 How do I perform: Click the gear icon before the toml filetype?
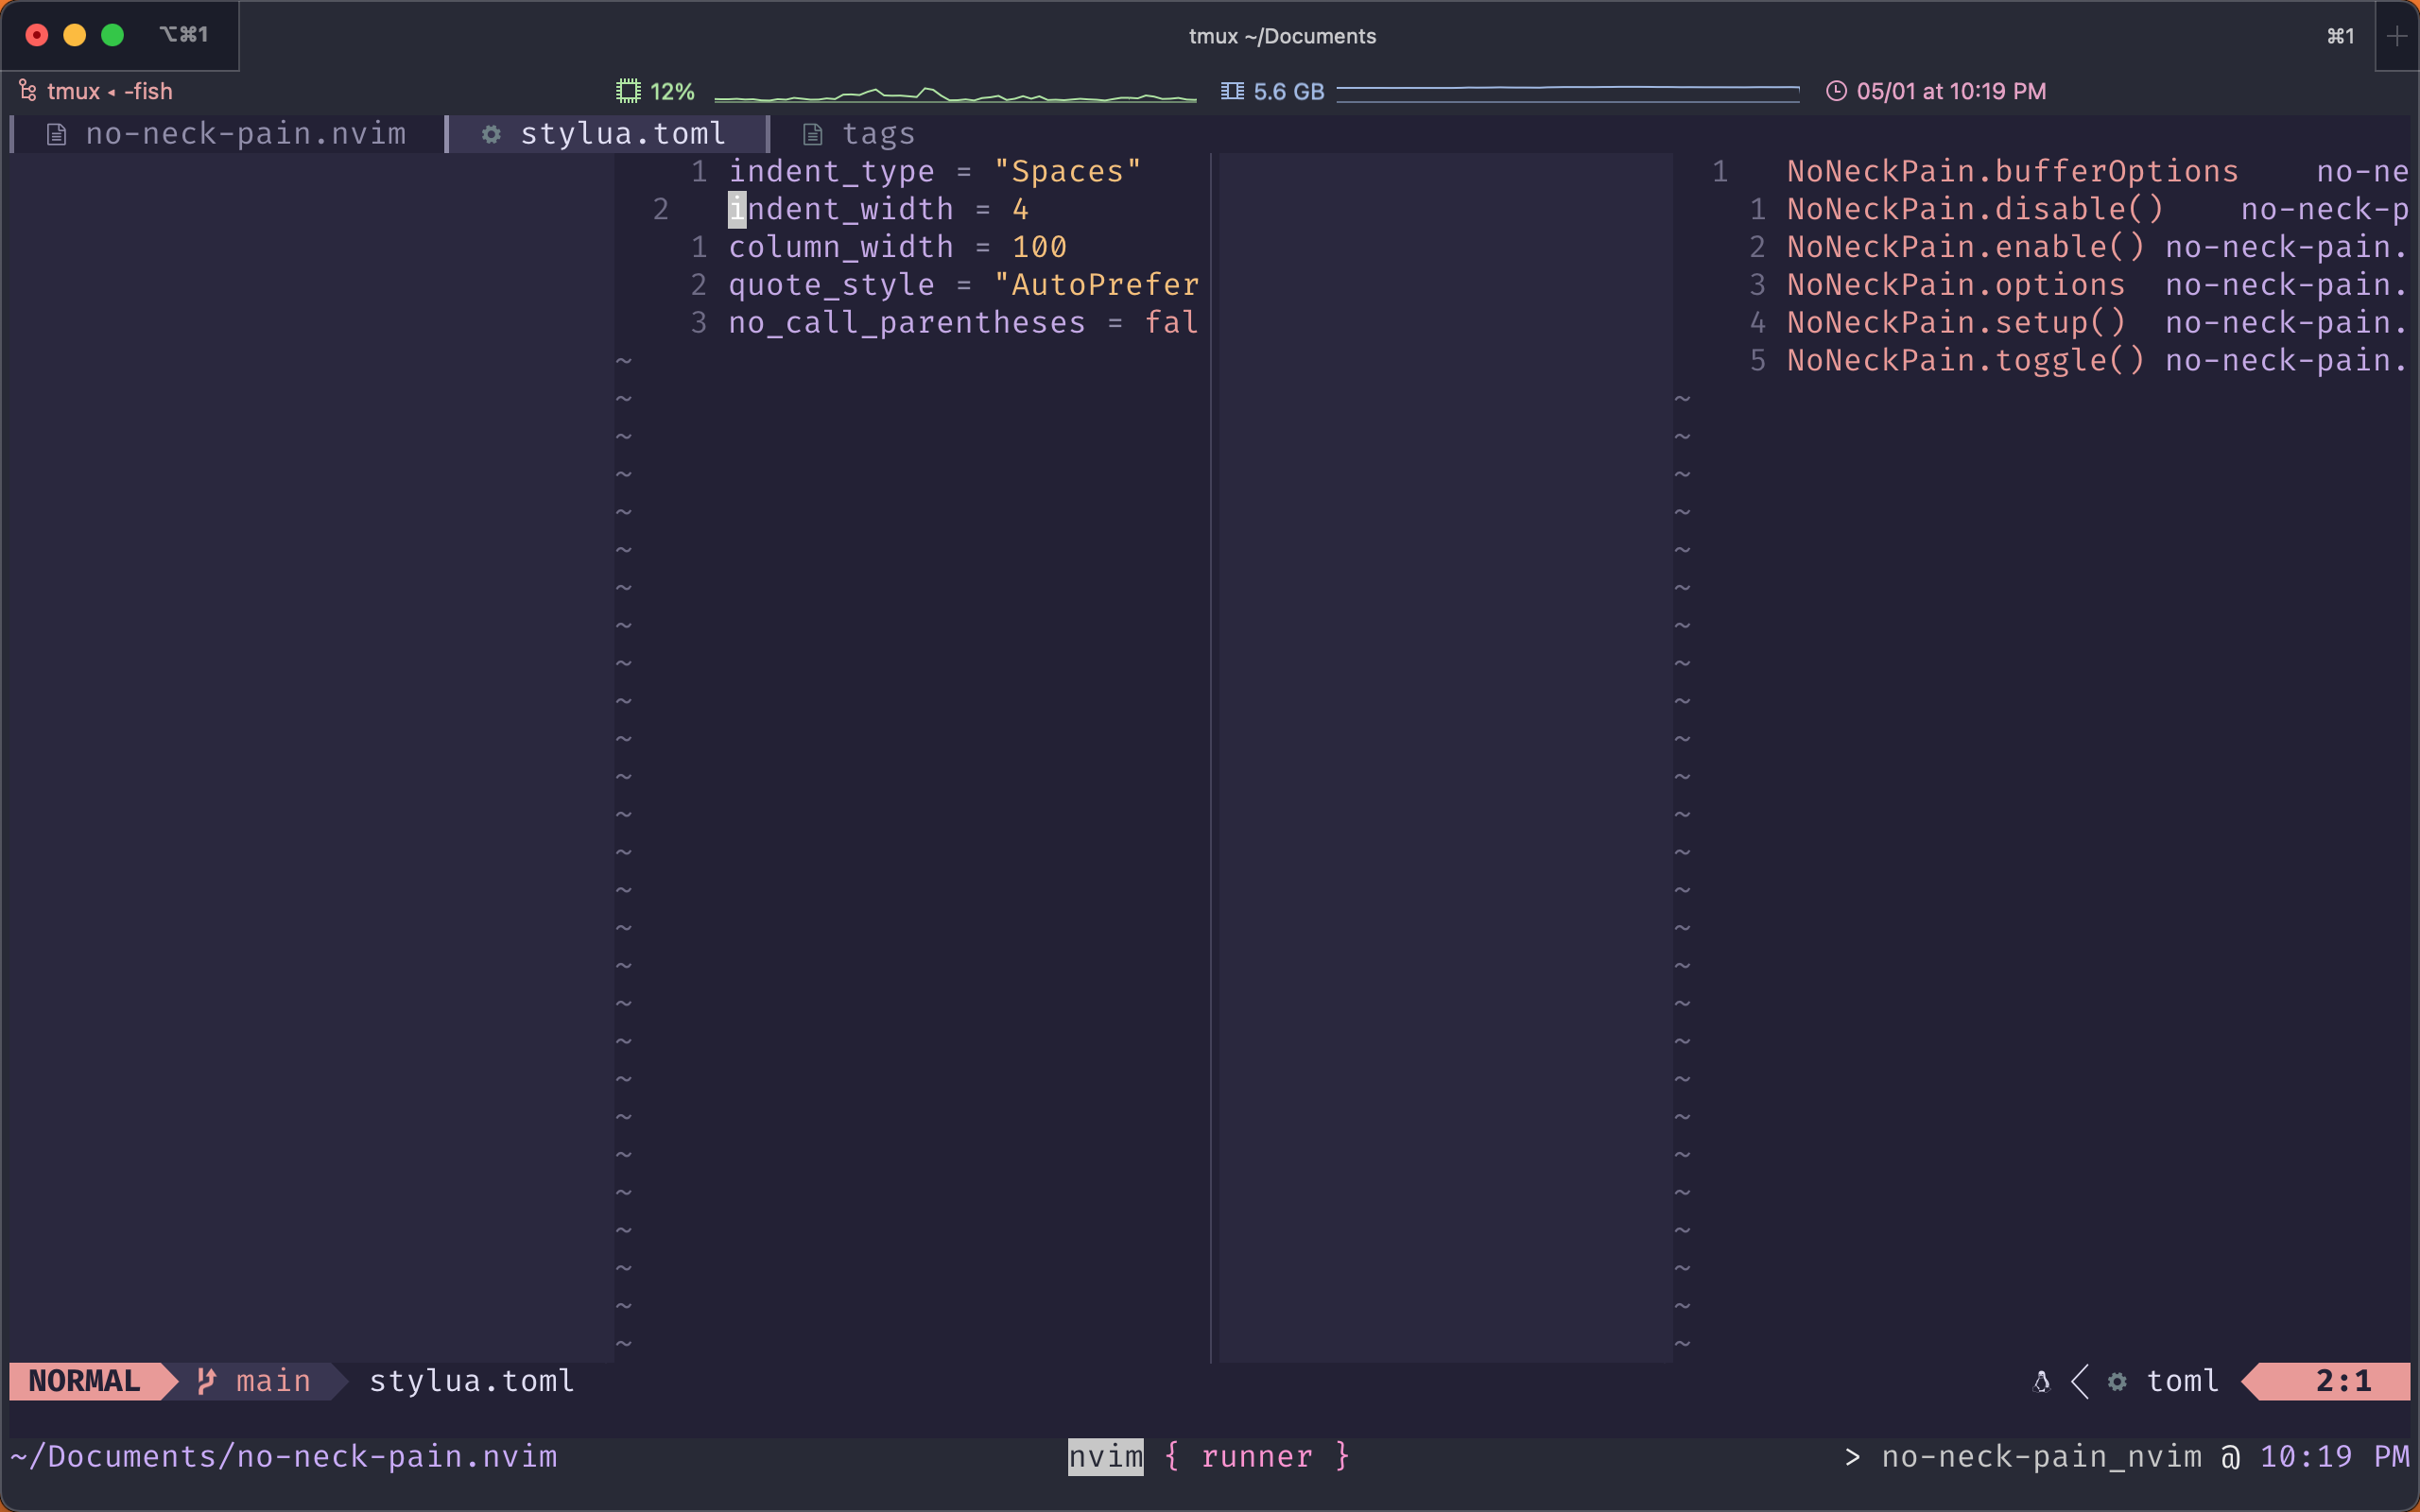click(2117, 1381)
